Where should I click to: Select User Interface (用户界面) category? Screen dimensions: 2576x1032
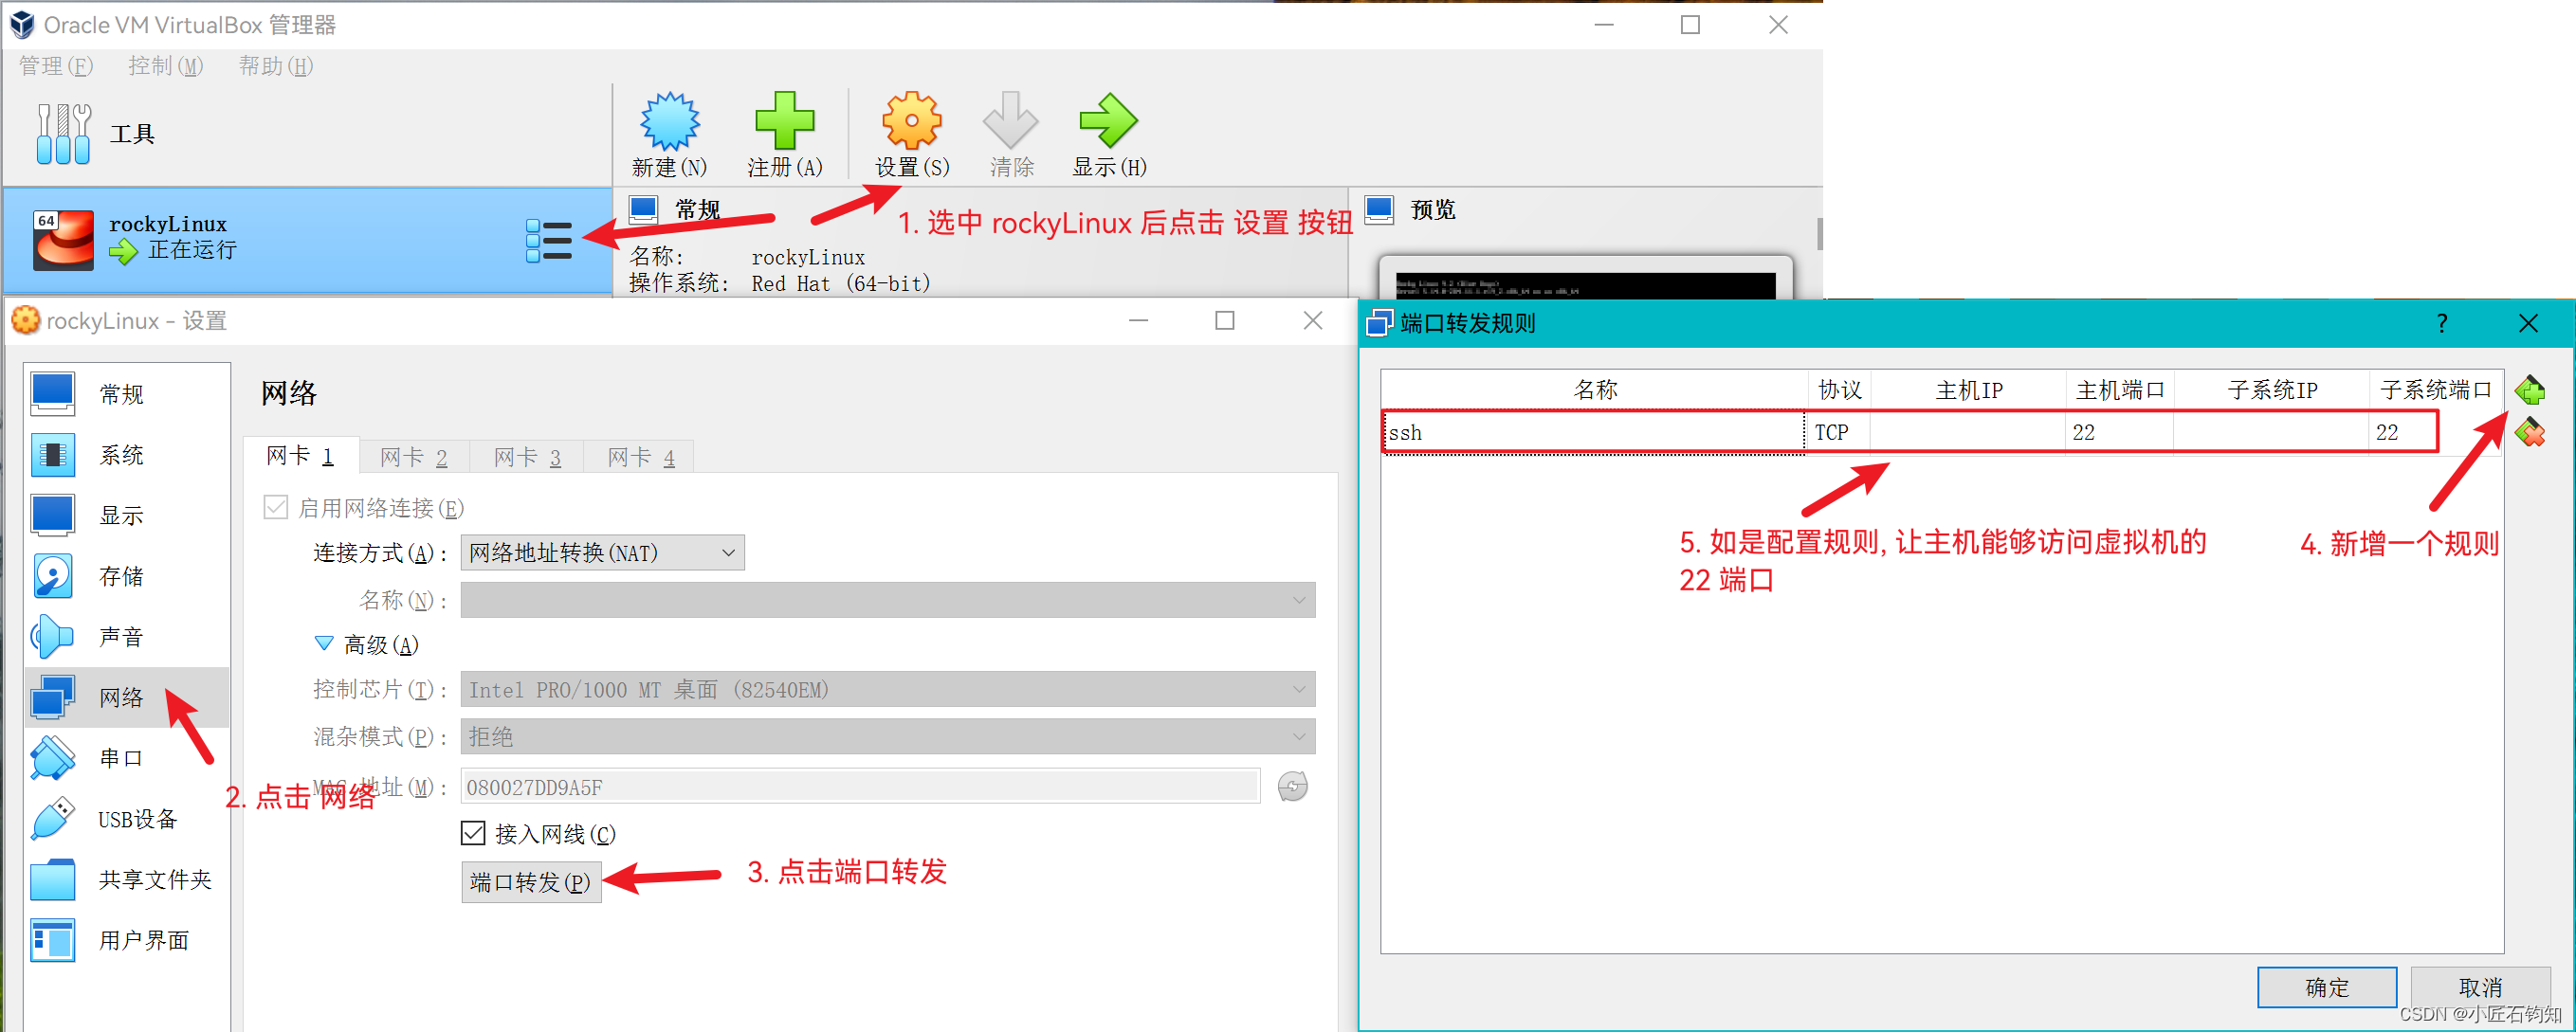coord(128,940)
